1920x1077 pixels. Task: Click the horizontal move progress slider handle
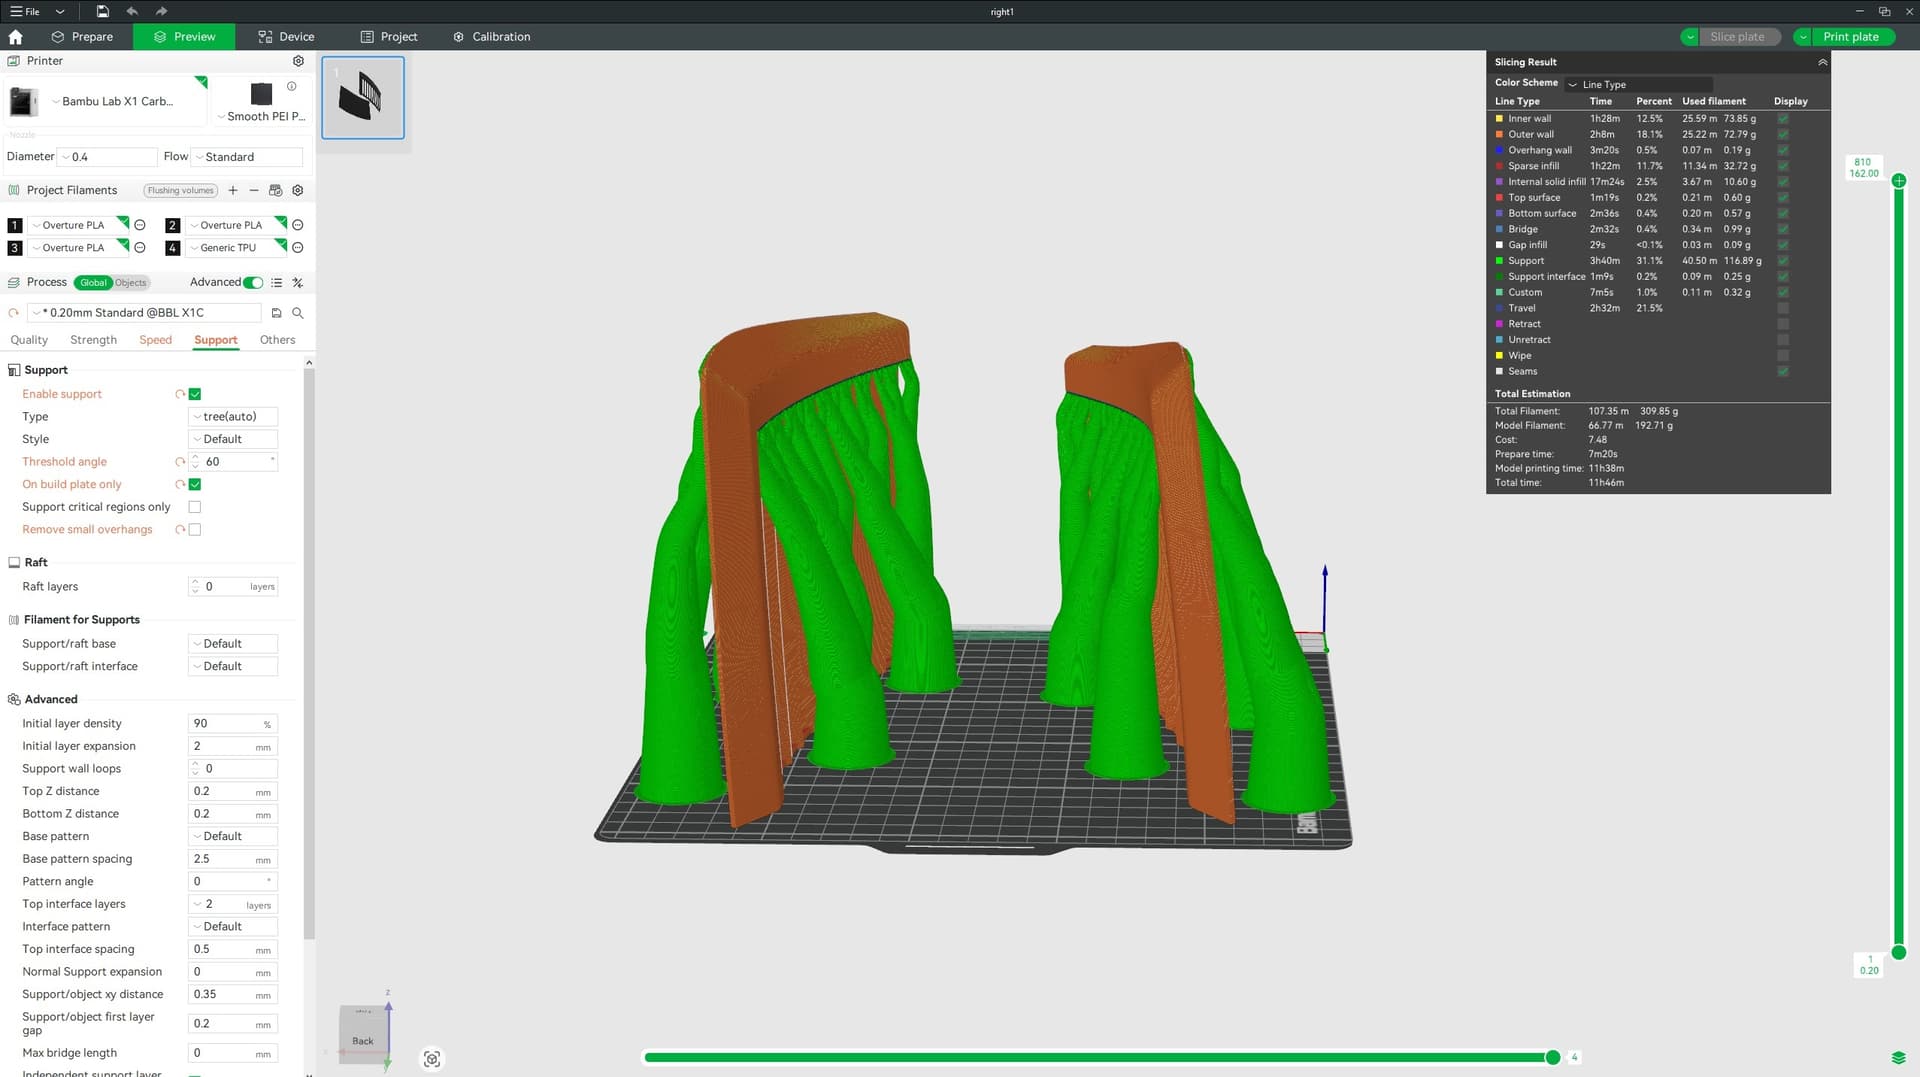[1552, 1057]
